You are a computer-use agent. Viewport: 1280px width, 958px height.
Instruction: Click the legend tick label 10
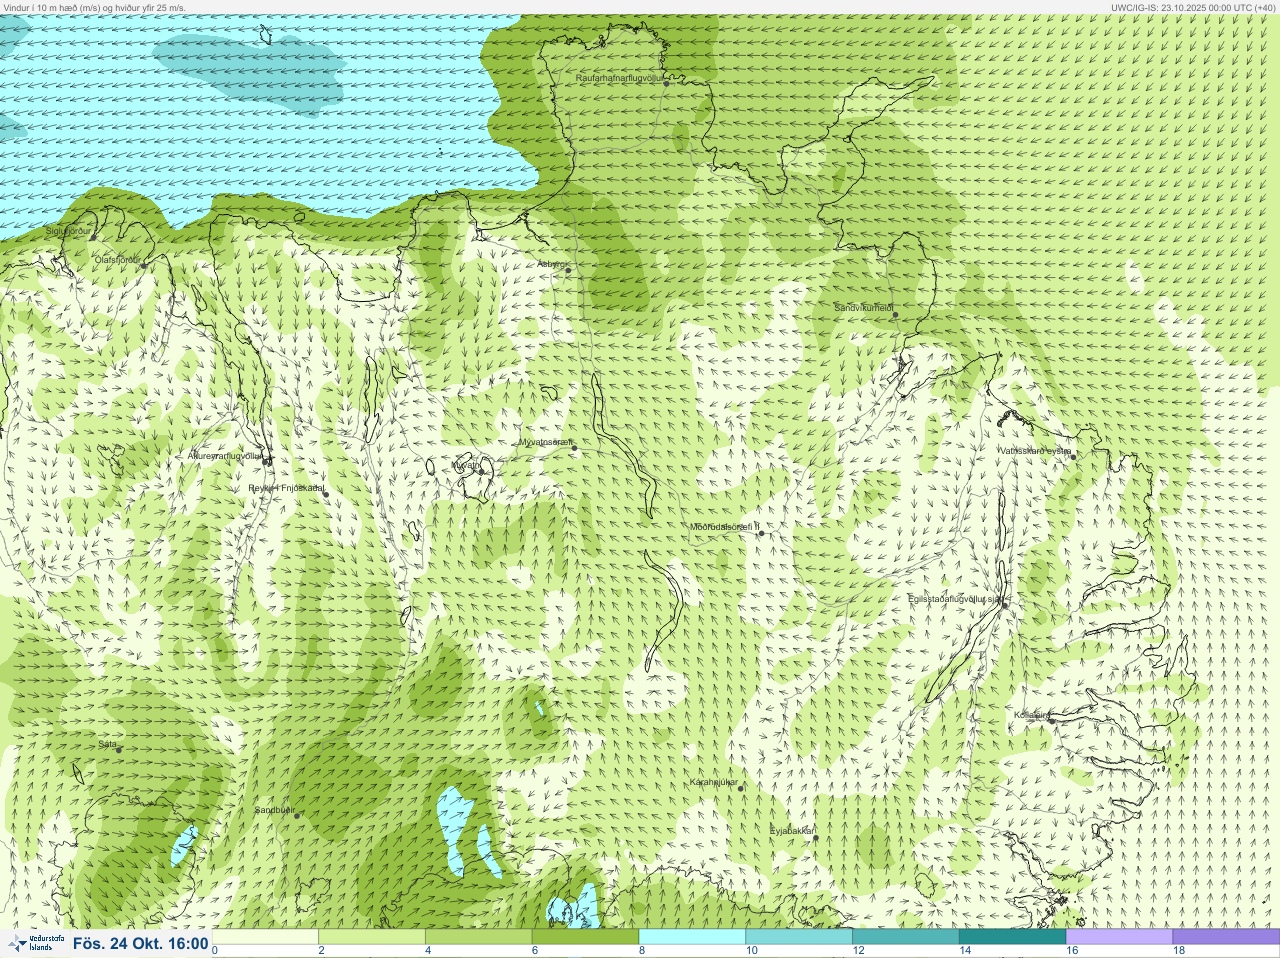point(751,951)
